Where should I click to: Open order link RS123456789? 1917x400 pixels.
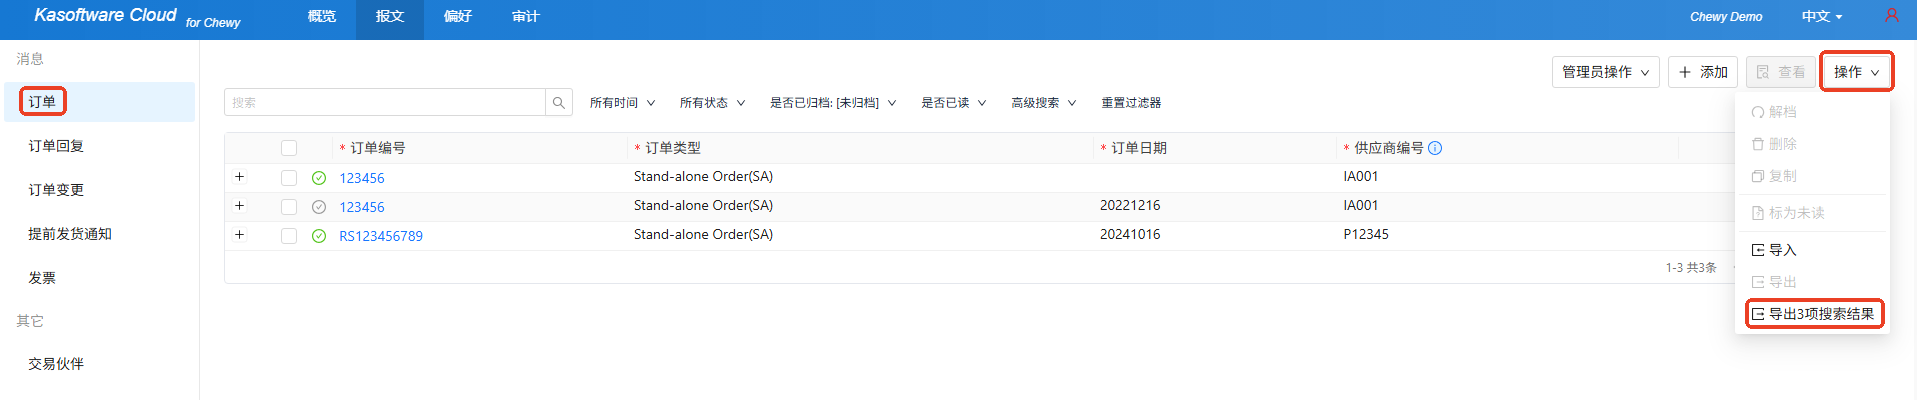tap(381, 236)
